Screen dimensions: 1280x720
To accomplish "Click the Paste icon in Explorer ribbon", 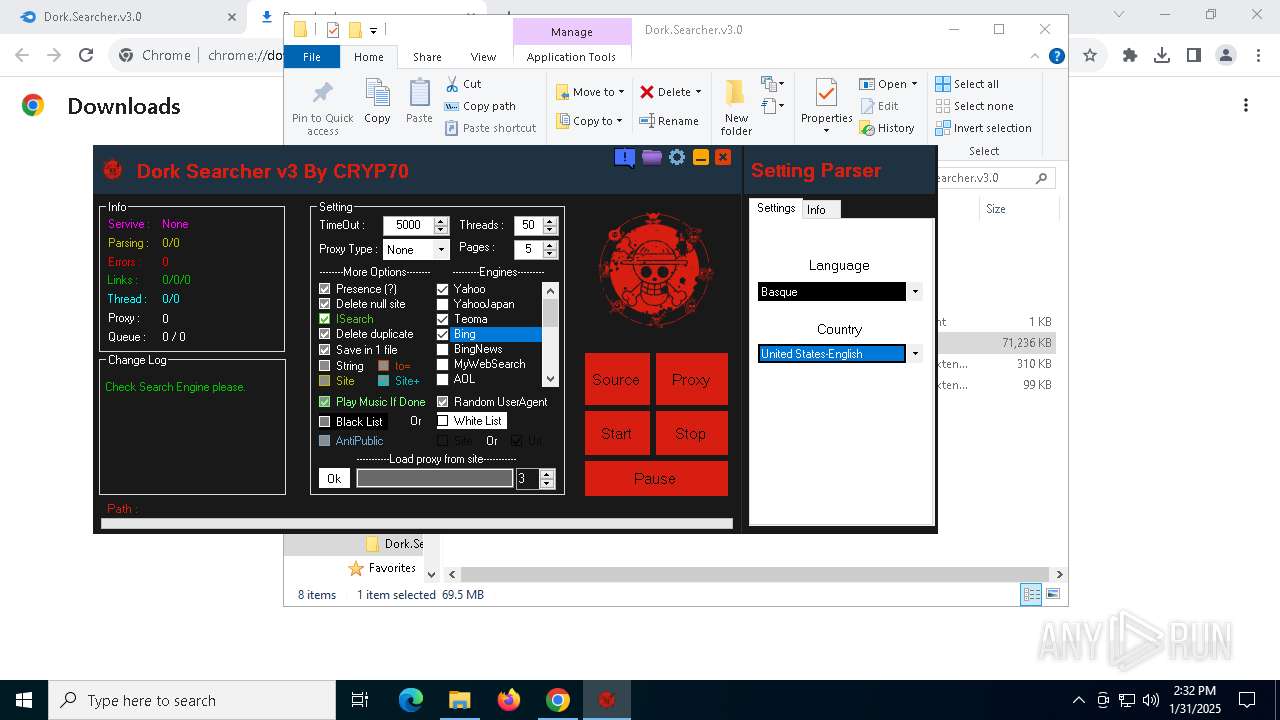I will click(x=419, y=101).
